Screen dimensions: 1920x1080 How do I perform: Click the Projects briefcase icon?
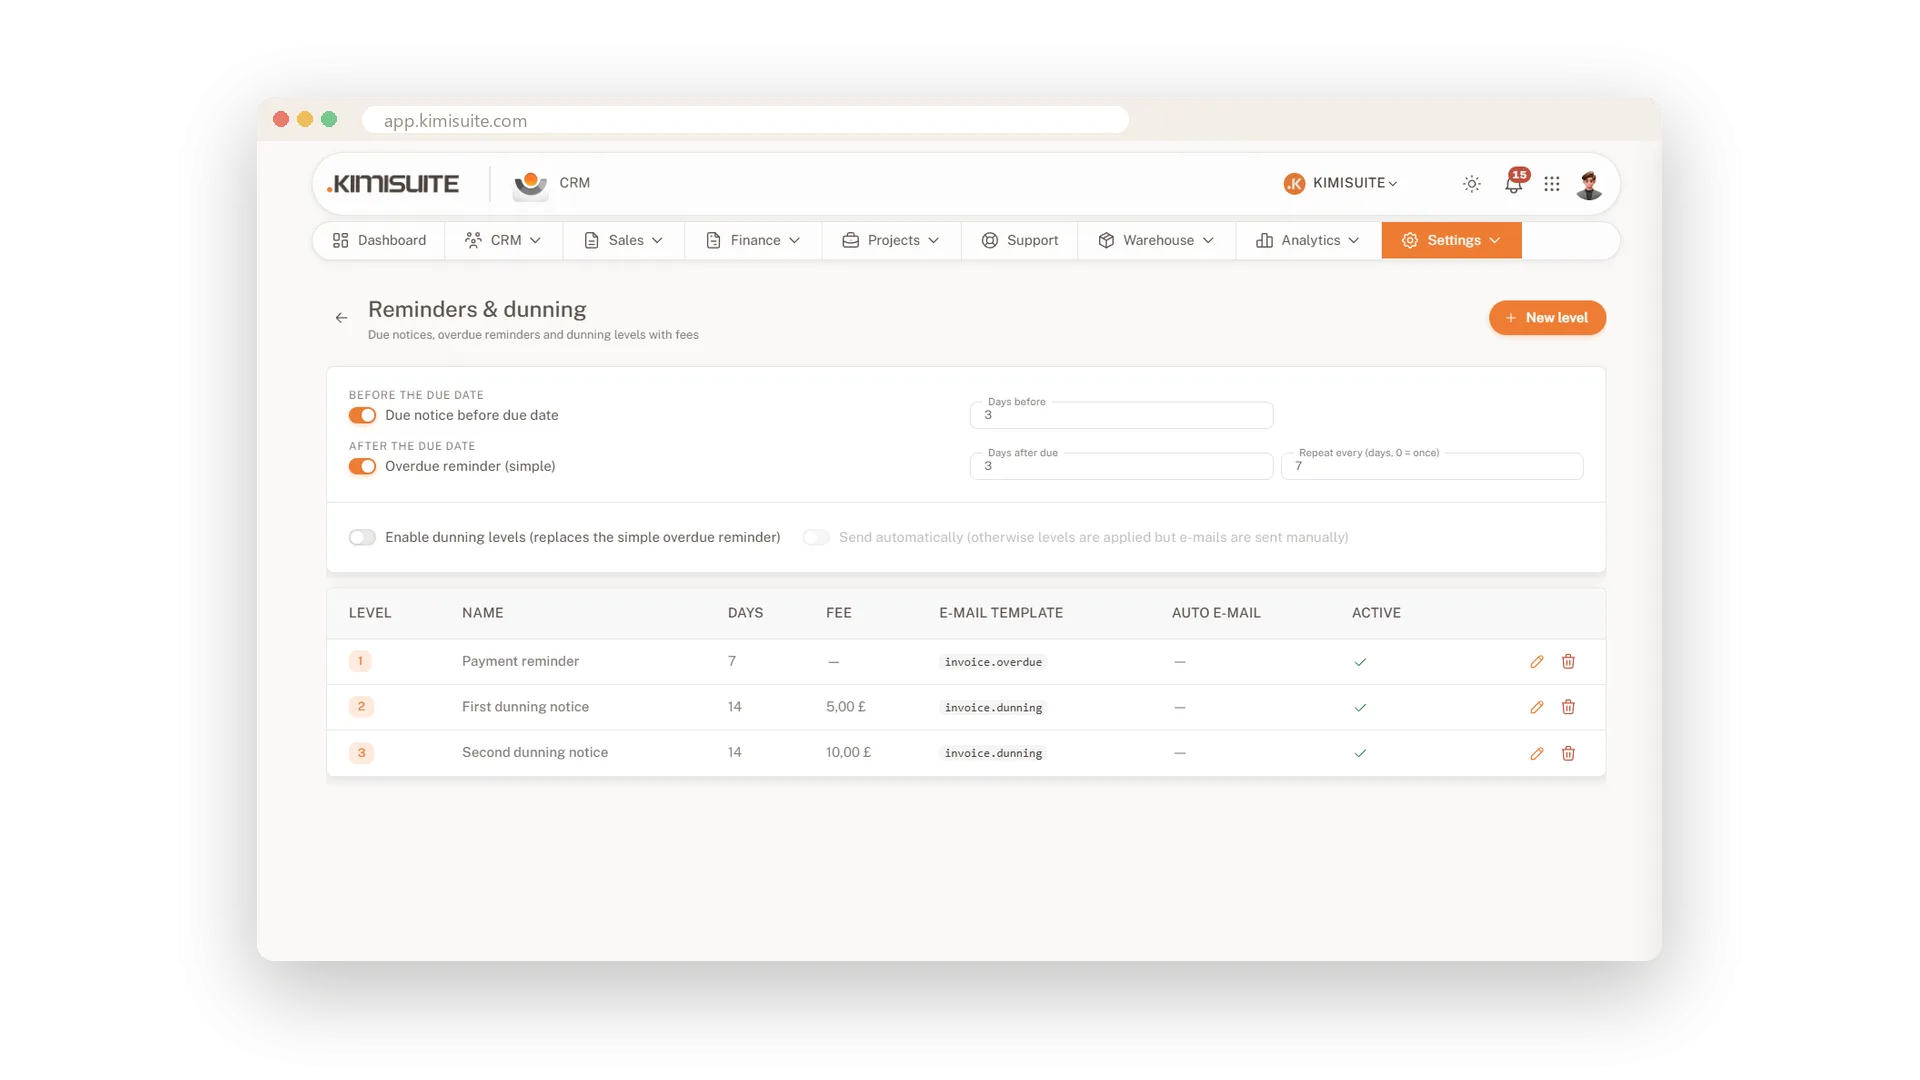click(850, 240)
